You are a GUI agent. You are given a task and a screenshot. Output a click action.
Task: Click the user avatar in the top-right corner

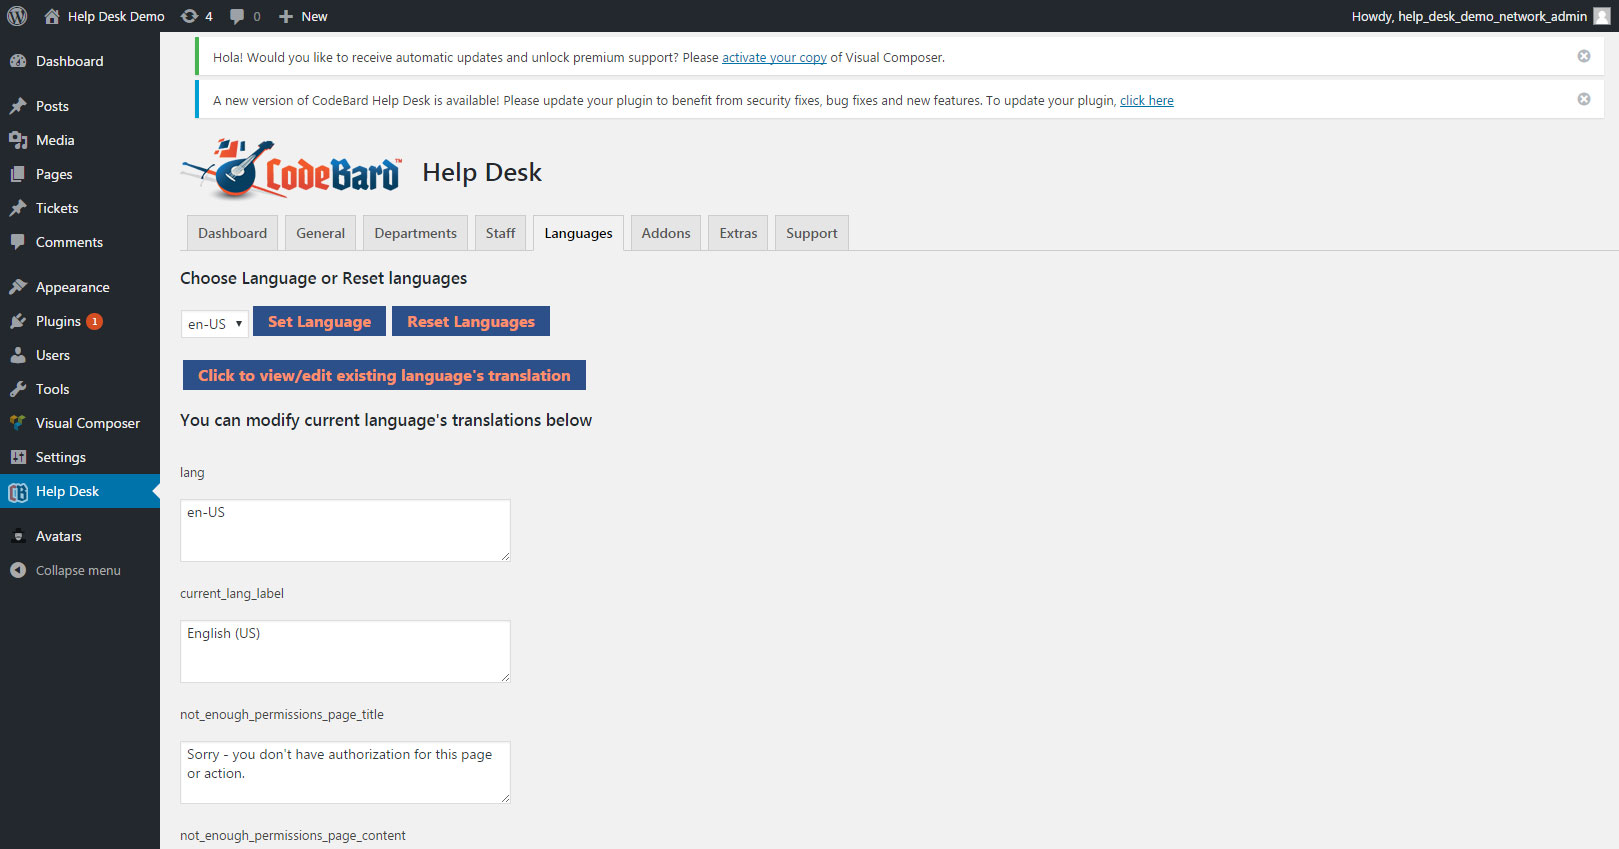pyautogui.click(x=1602, y=16)
